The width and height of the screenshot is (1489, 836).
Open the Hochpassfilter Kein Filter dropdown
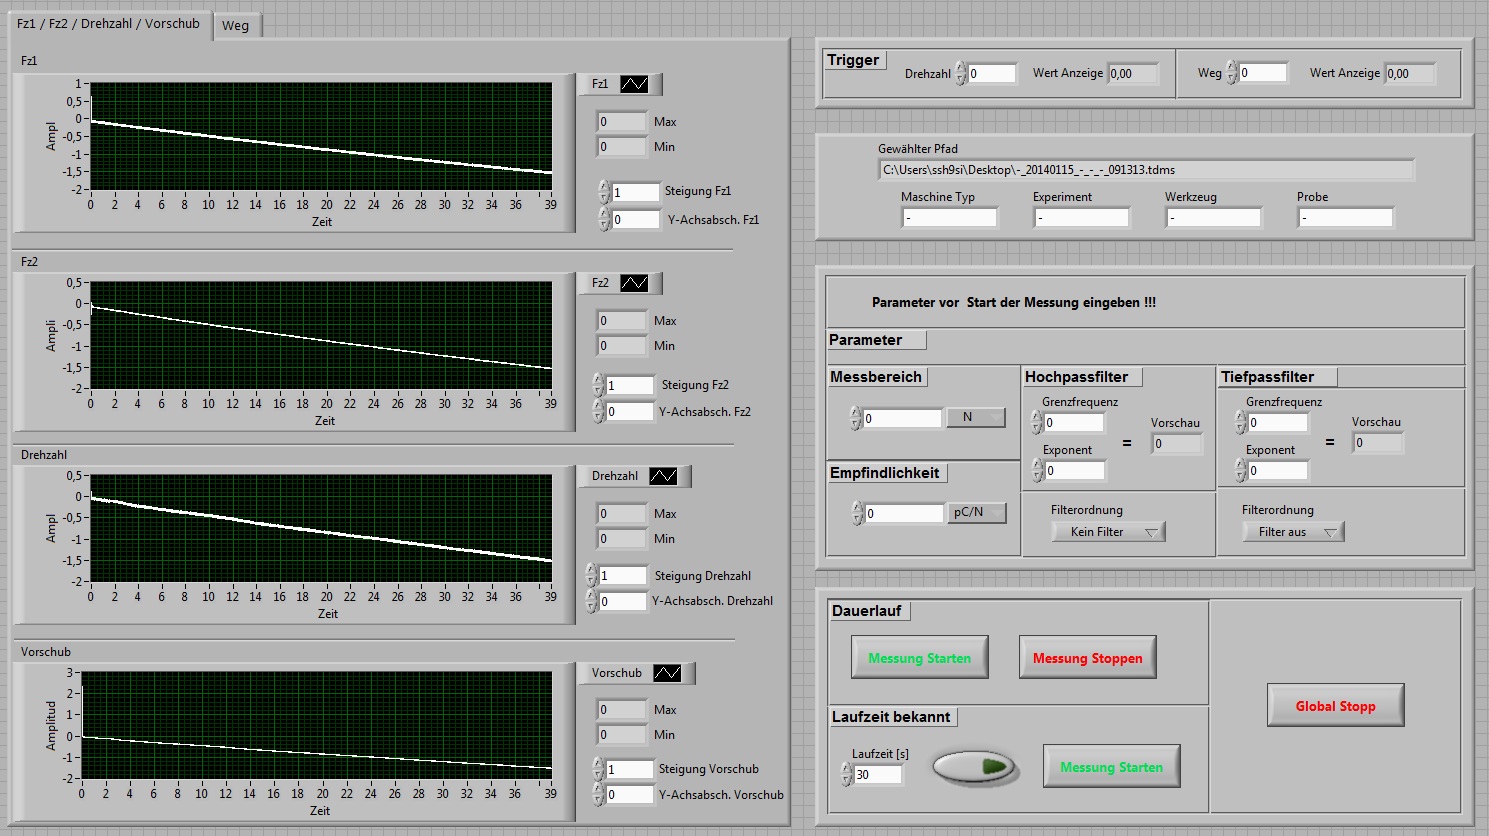click(1108, 532)
